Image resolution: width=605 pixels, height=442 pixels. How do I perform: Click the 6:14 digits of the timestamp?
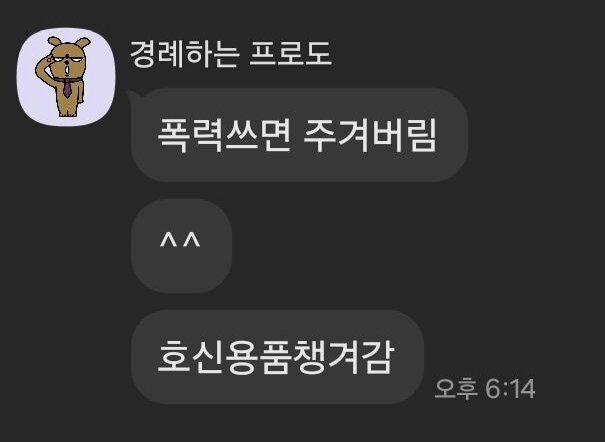(510, 388)
